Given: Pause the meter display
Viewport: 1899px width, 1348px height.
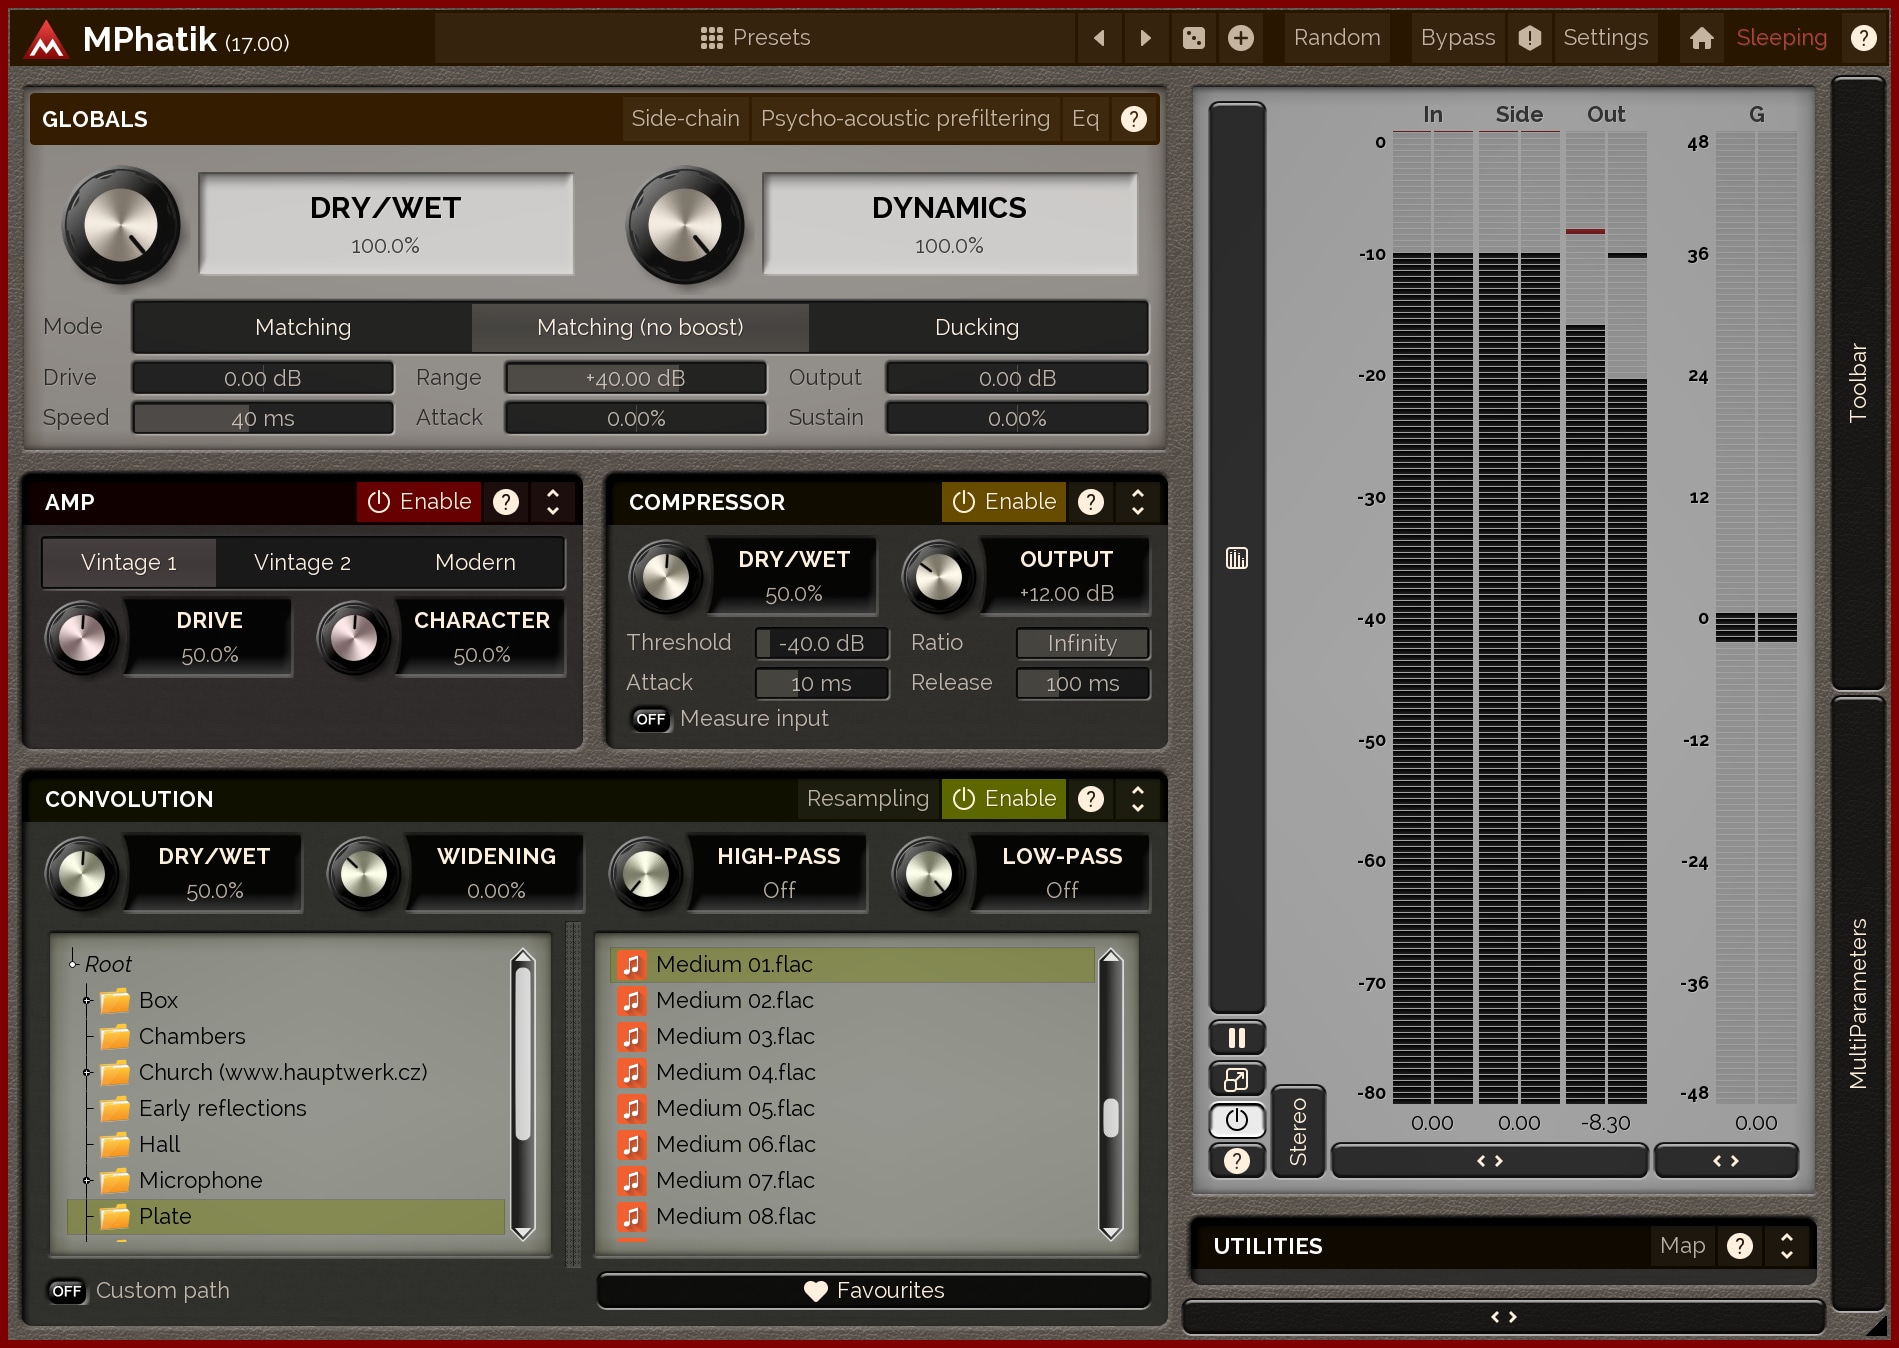Looking at the screenshot, I should 1236,1038.
